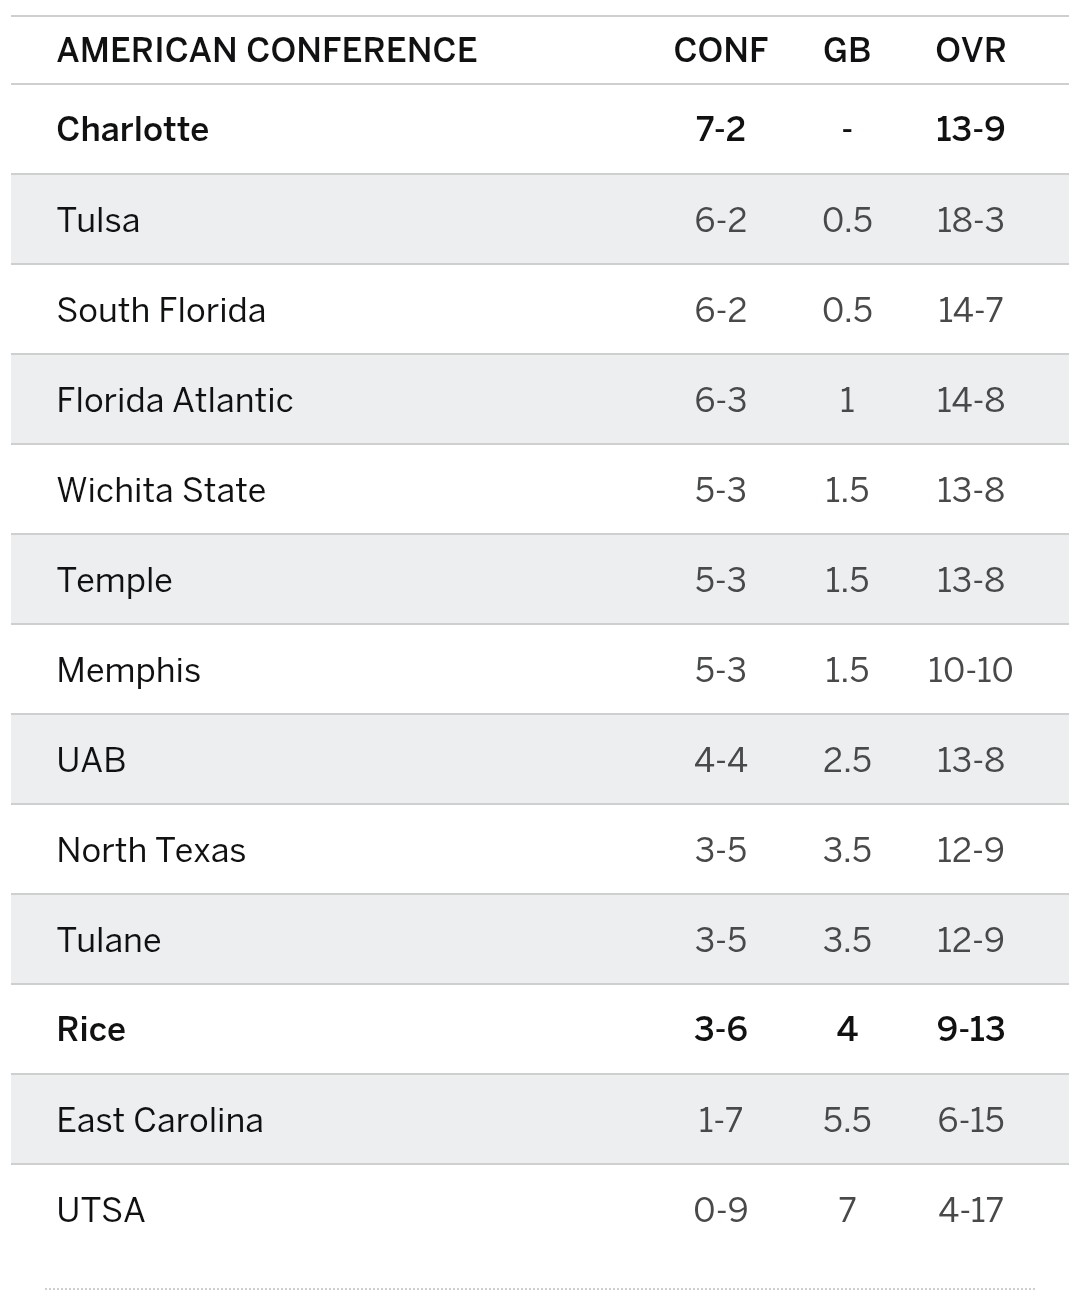Image resolution: width=1080 pixels, height=1304 pixels.
Task: Select East Carolina in the table
Action: tap(160, 1120)
